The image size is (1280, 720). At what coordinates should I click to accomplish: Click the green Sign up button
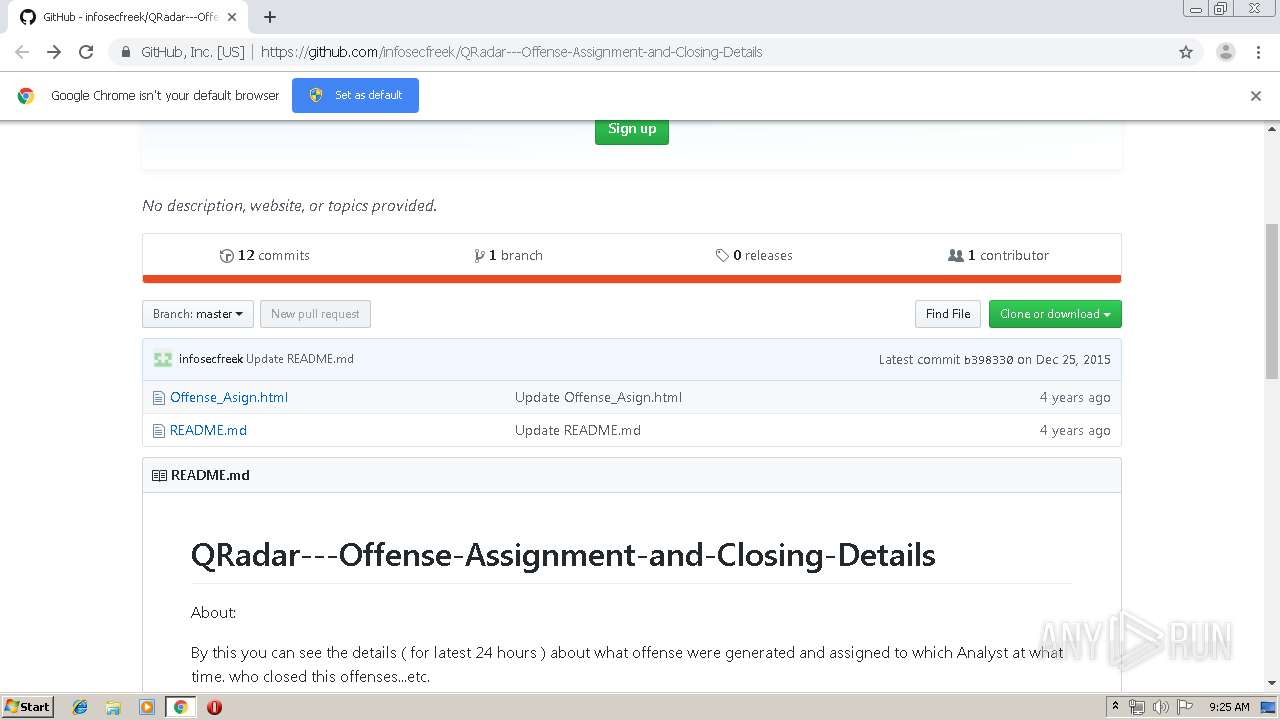(x=632, y=129)
